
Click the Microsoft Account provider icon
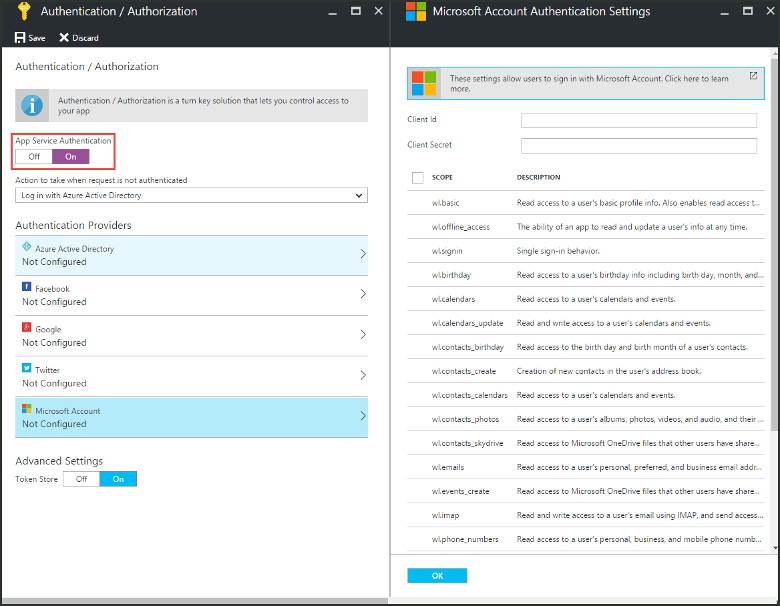[27, 408]
